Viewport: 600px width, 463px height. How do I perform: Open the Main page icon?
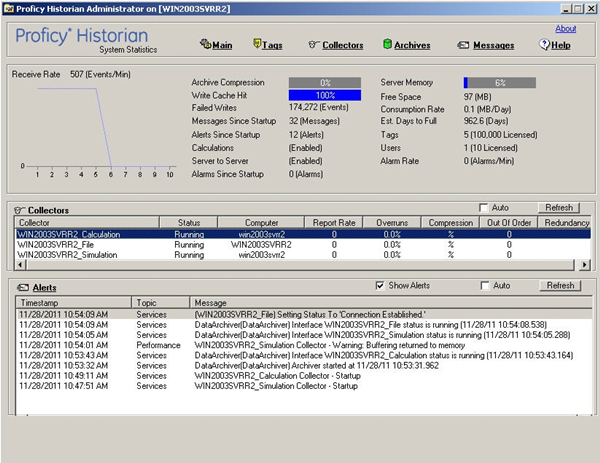pos(205,45)
